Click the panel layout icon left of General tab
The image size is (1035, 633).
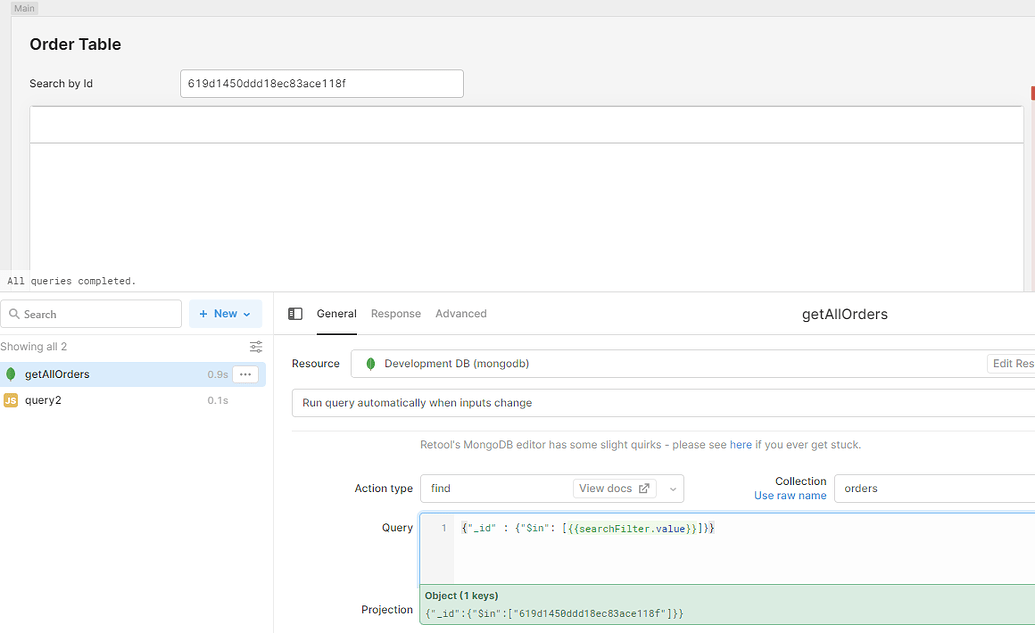tap(295, 313)
